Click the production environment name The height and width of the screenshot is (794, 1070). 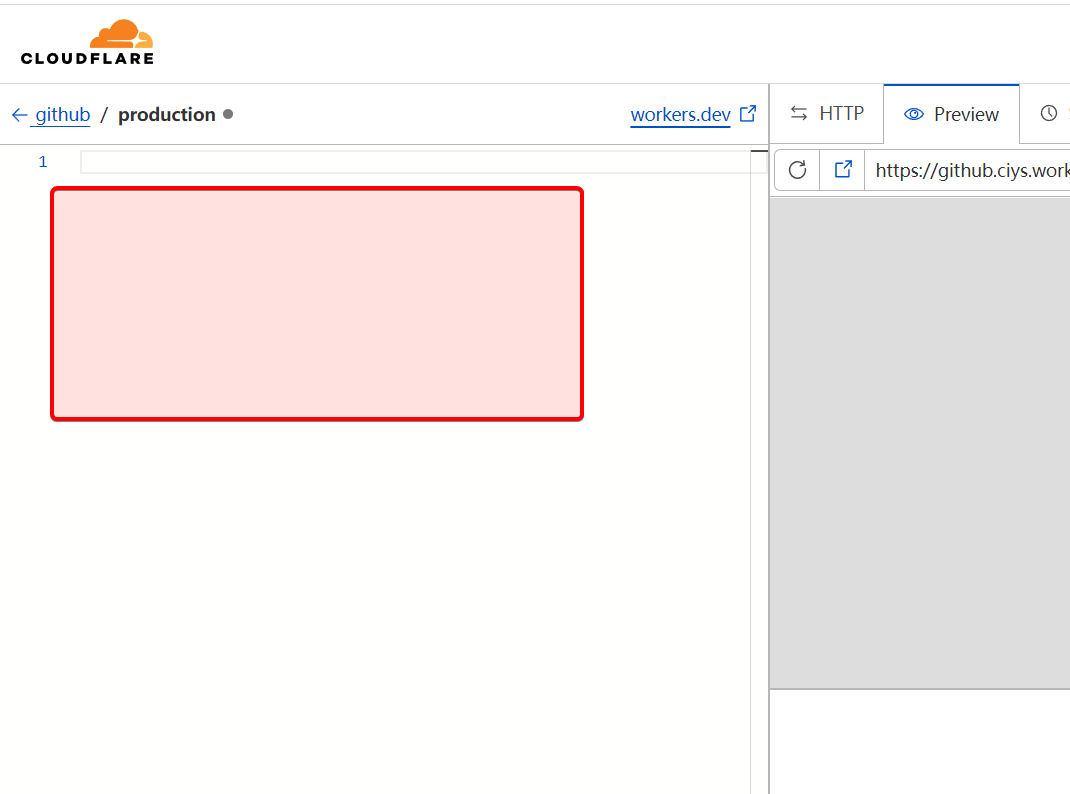click(x=167, y=115)
